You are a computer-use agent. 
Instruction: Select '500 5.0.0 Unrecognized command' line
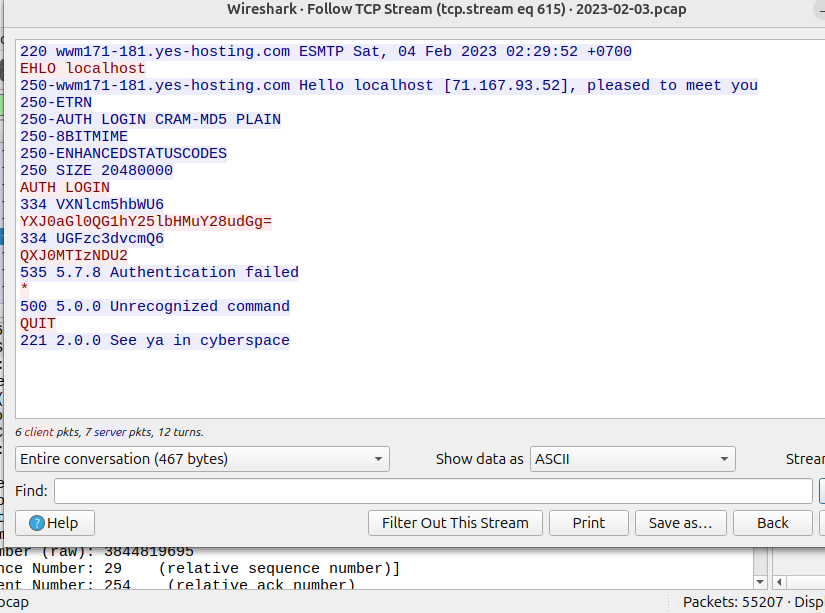point(155,306)
